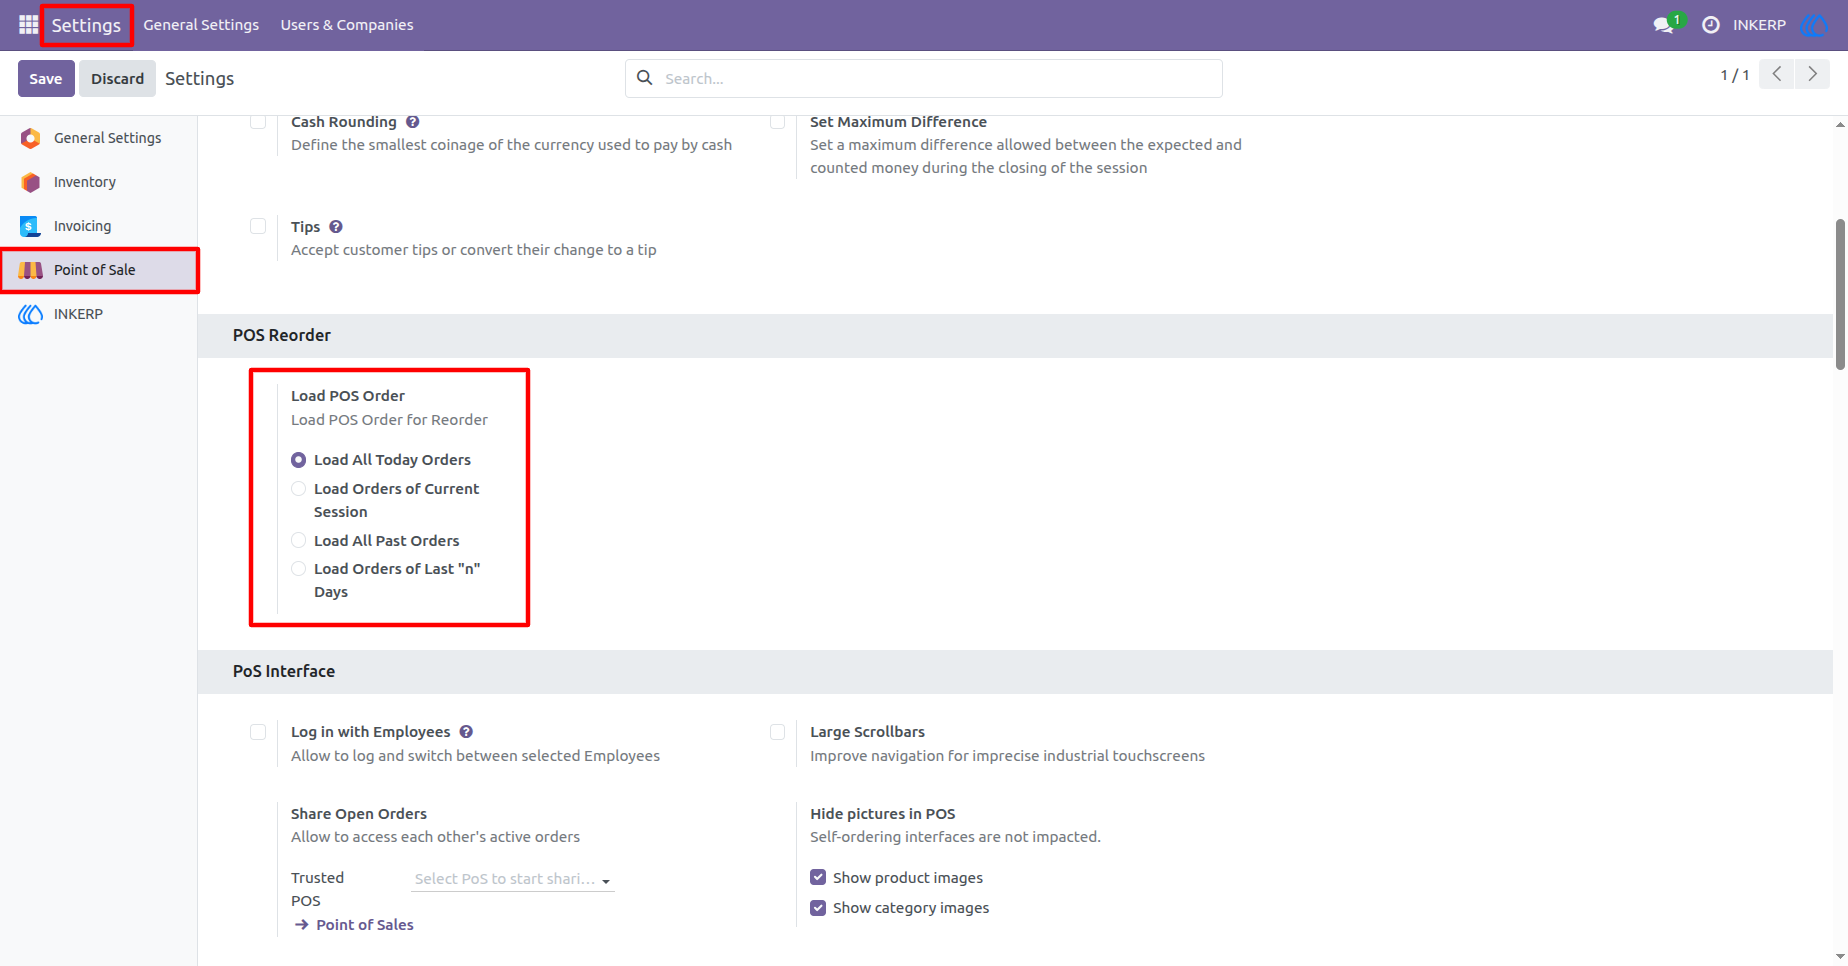Enable the Tips checkbox
Viewport: 1848px width, 966px height.
tap(258, 226)
